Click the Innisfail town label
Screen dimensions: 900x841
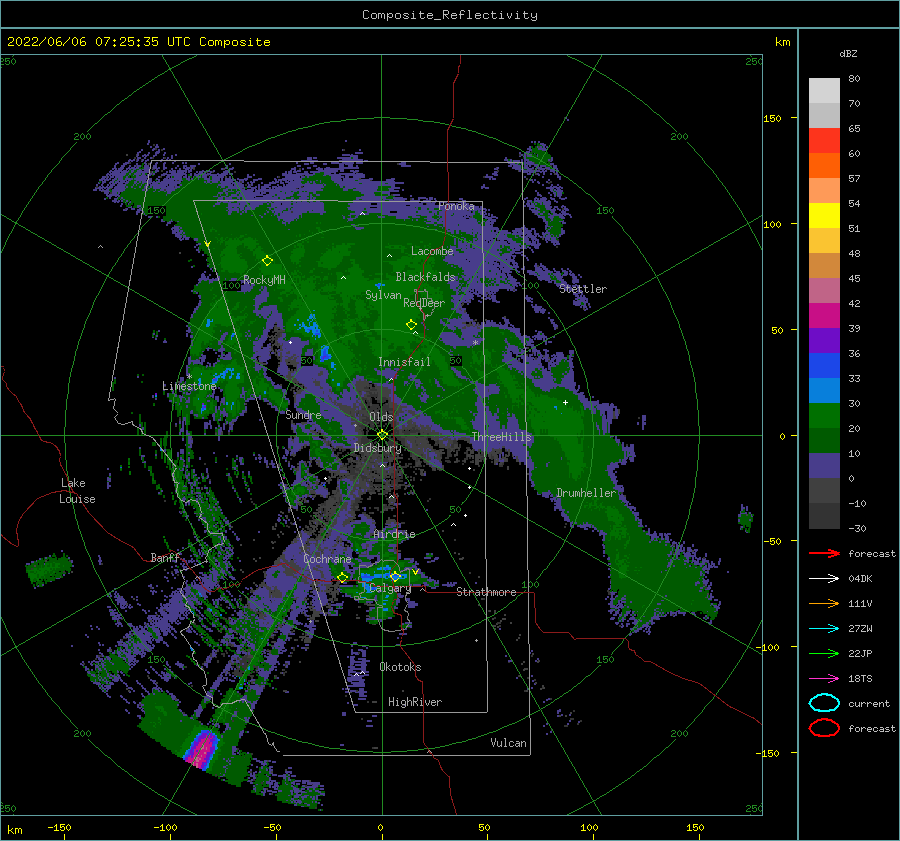point(404,362)
